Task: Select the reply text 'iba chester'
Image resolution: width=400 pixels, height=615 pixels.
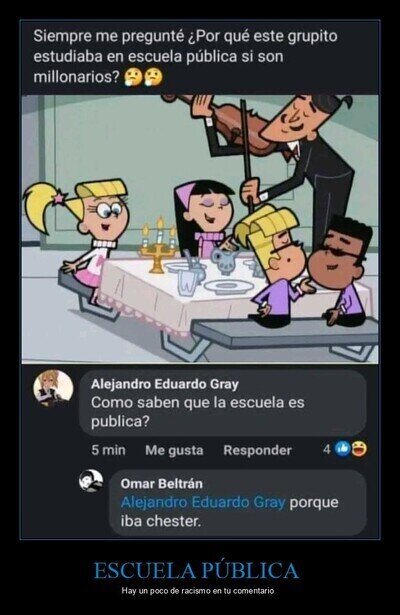Action: click(x=160, y=522)
